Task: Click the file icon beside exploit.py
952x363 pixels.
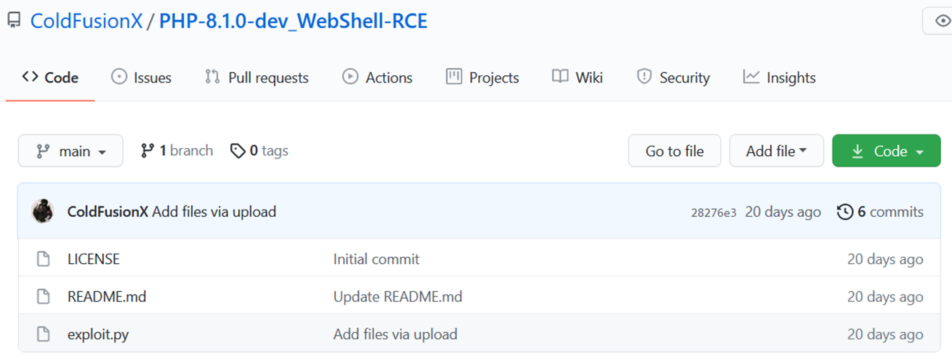Action: pos(42,334)
